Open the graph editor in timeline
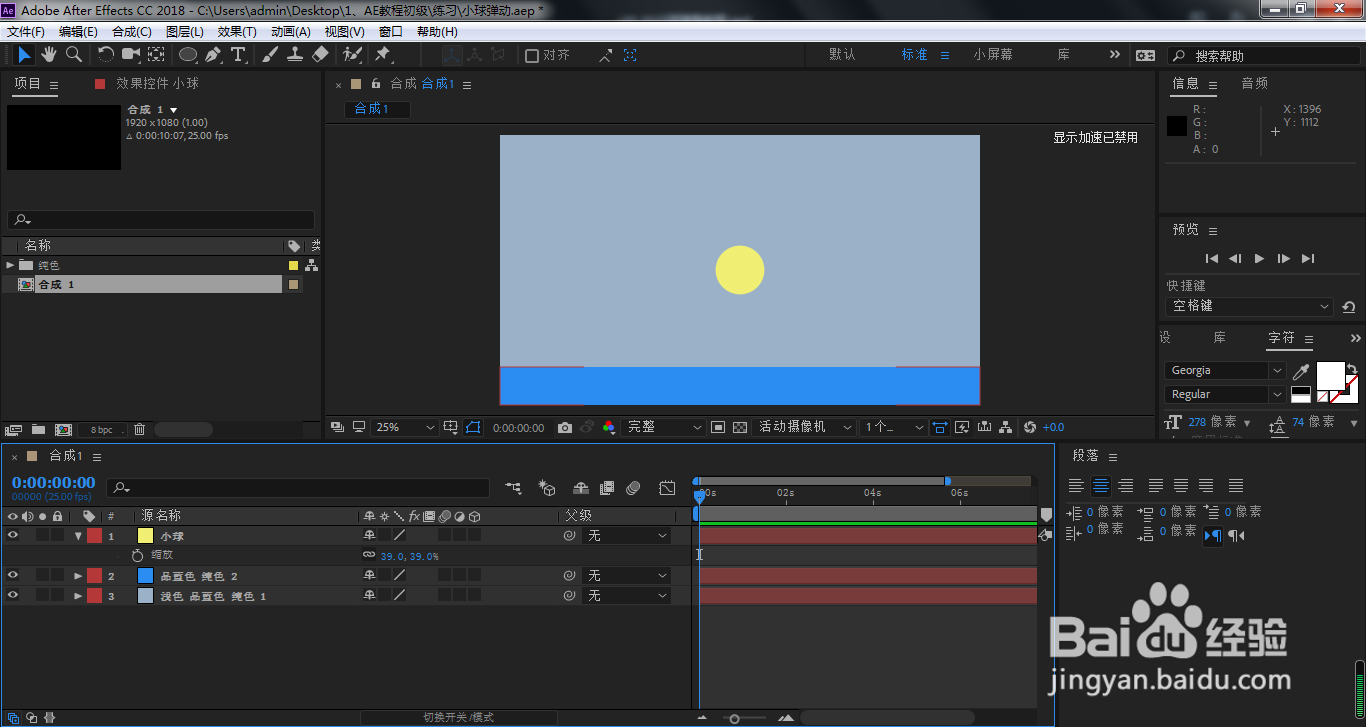The width and height of the screenshot is (1366, 727). 667,488
